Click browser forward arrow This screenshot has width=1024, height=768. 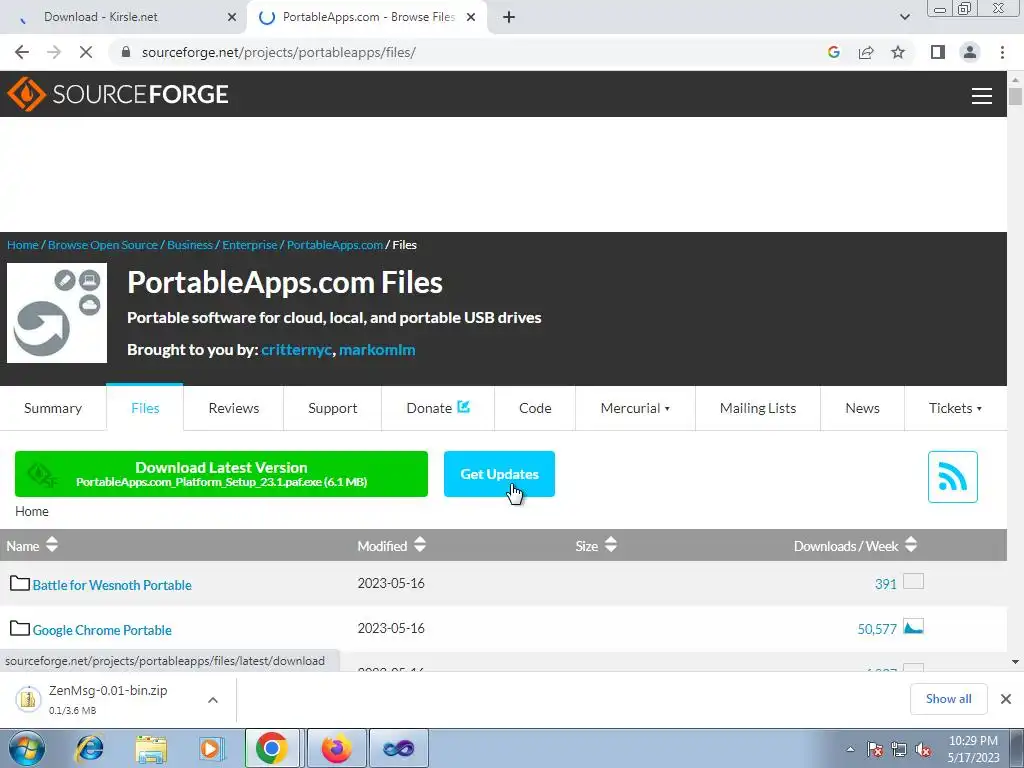54,52
